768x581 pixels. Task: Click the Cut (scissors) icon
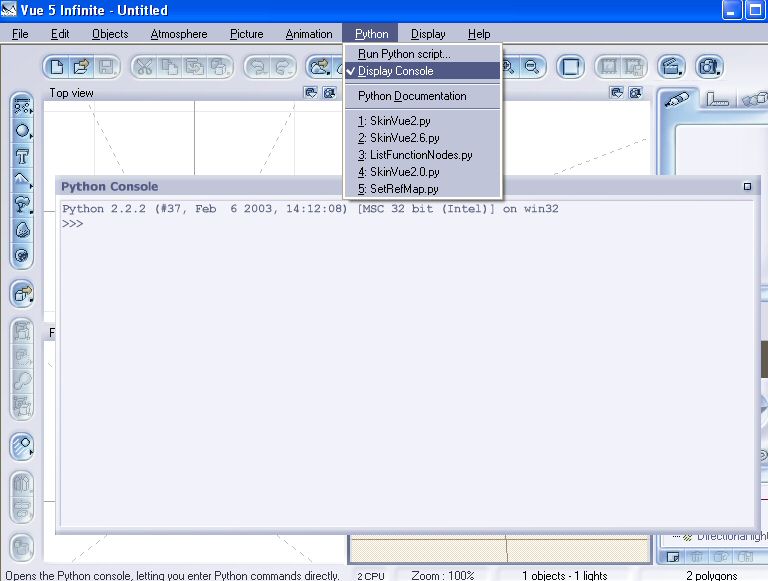tap(144, 67)
